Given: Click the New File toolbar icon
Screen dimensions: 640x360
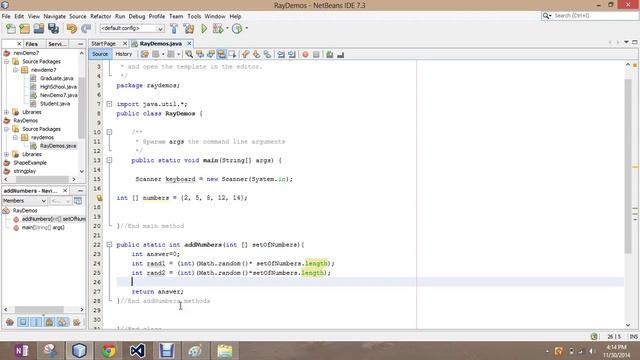Looking at the screenshot, I should click(x=11, y=29).
